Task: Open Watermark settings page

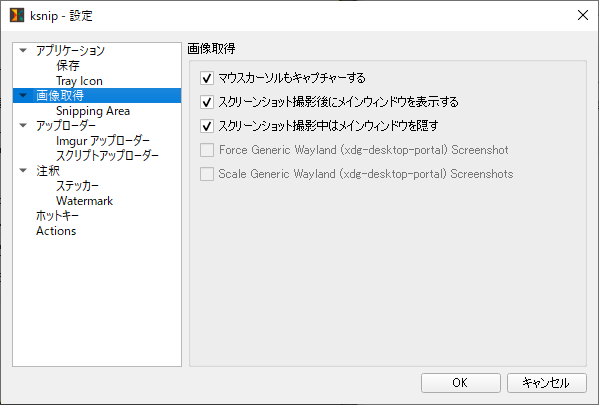Action: (x=84, y=201)
